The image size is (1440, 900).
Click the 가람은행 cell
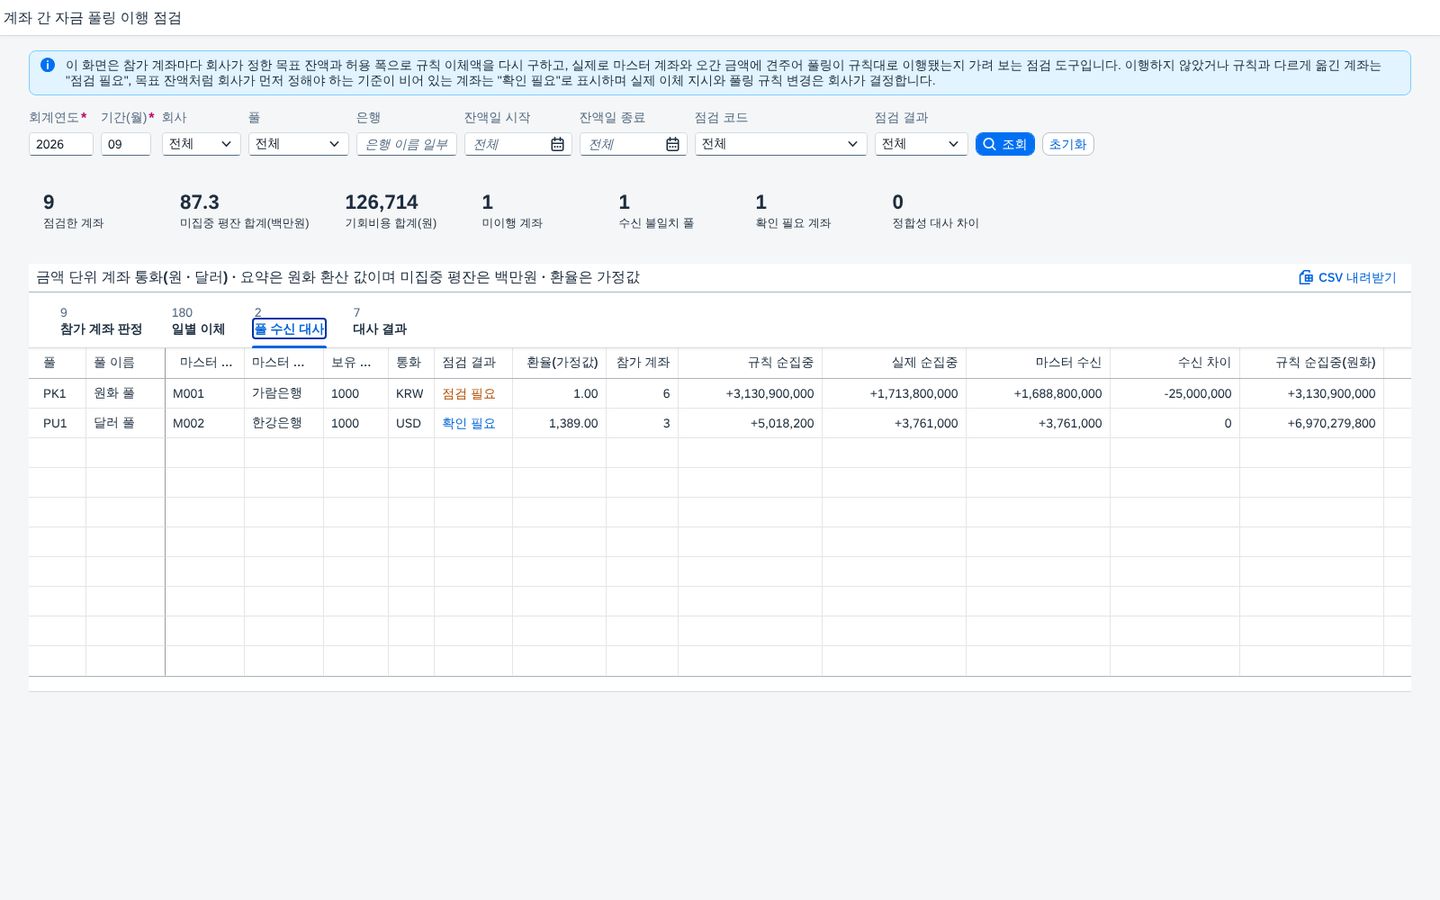[284, 394]
